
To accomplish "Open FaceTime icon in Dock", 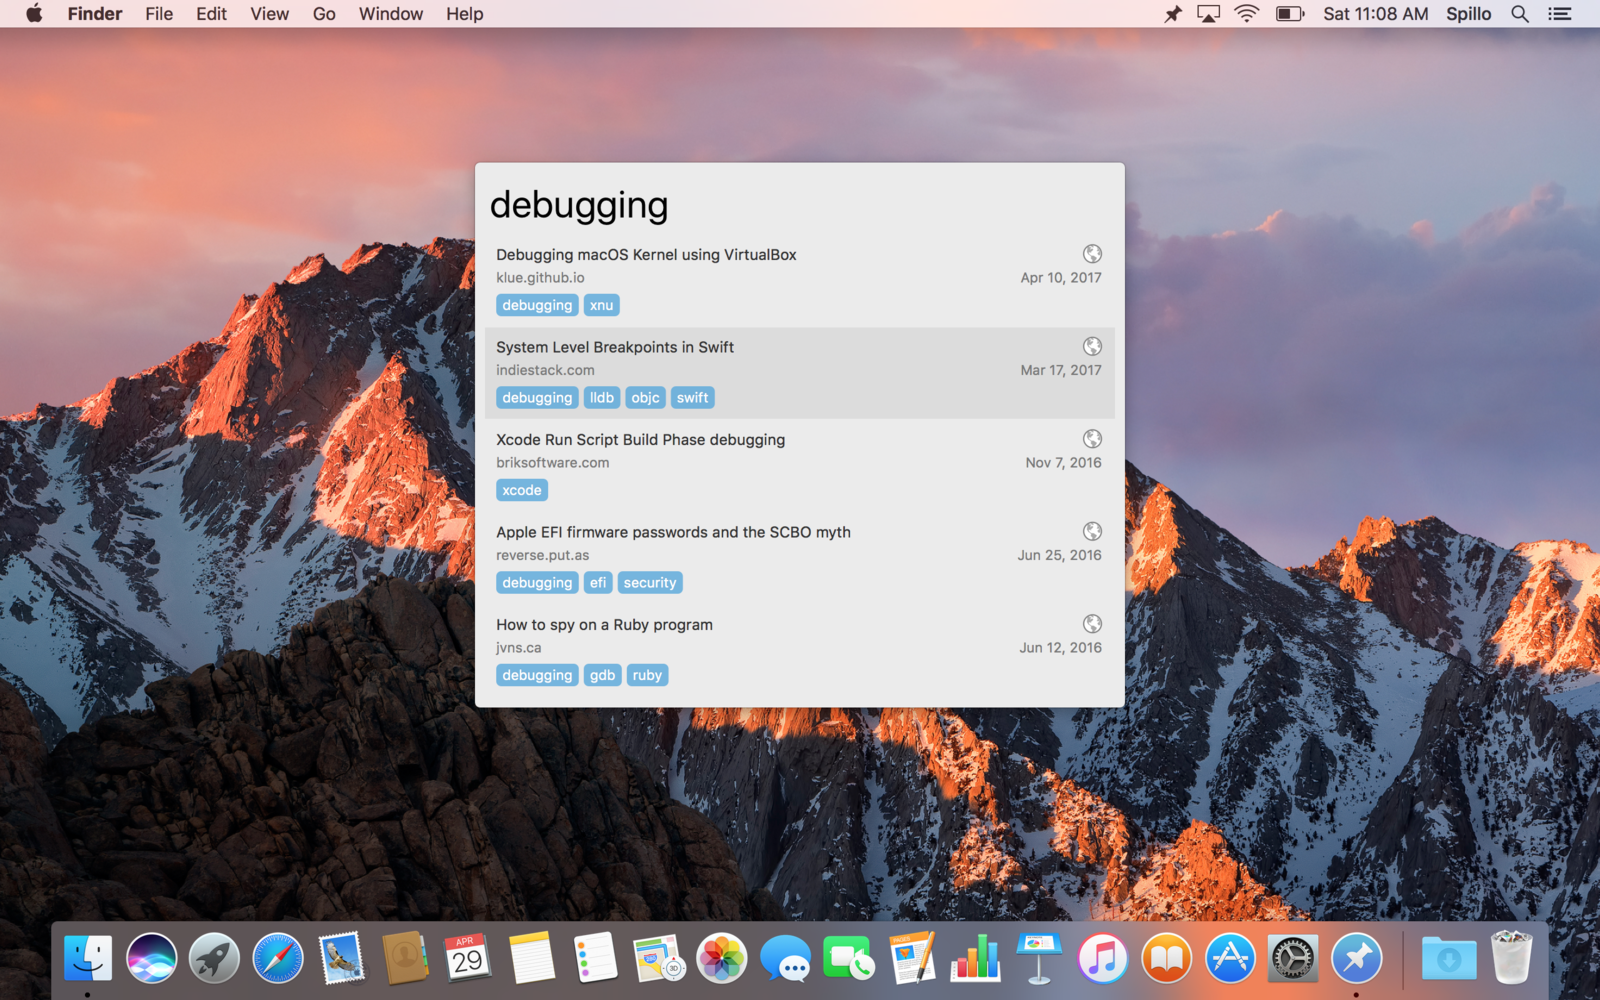I will [849, 959].
